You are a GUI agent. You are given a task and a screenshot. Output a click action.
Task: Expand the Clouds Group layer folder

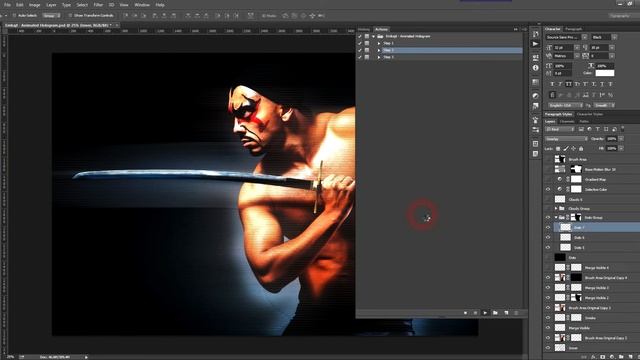click(x=556, y=208)
